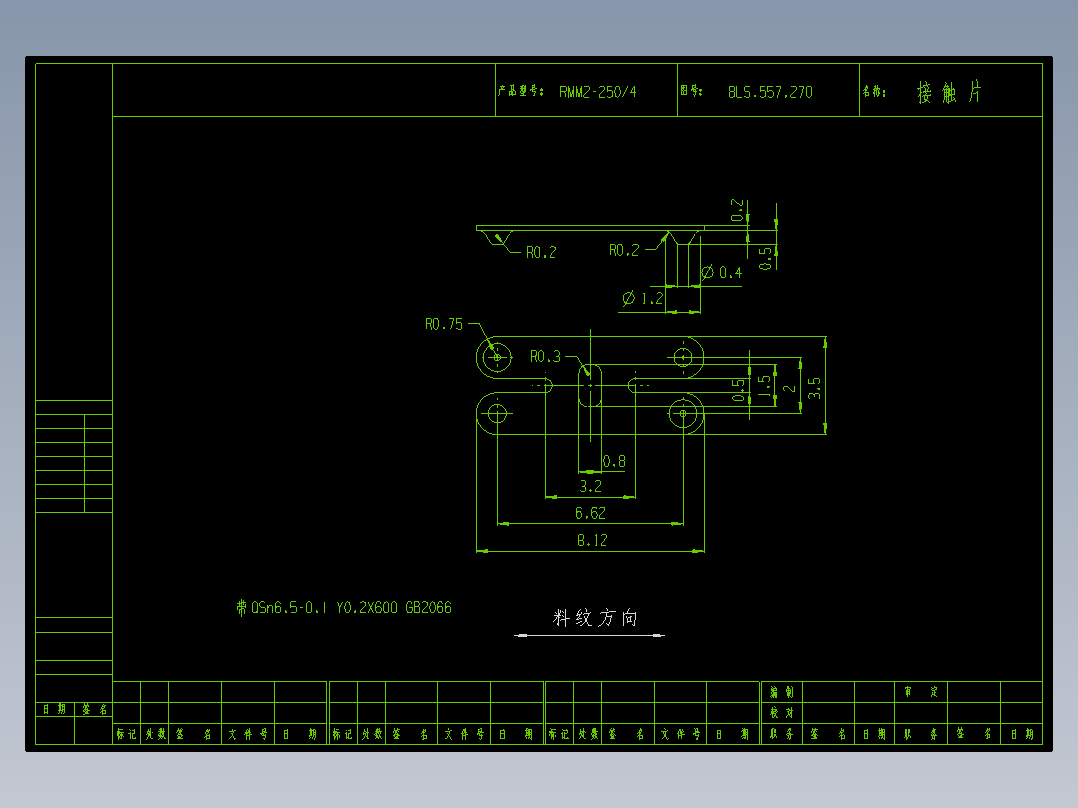
Task: Select the 'Ø 1.2' diameter dimension
Action: tap(643, 298)
